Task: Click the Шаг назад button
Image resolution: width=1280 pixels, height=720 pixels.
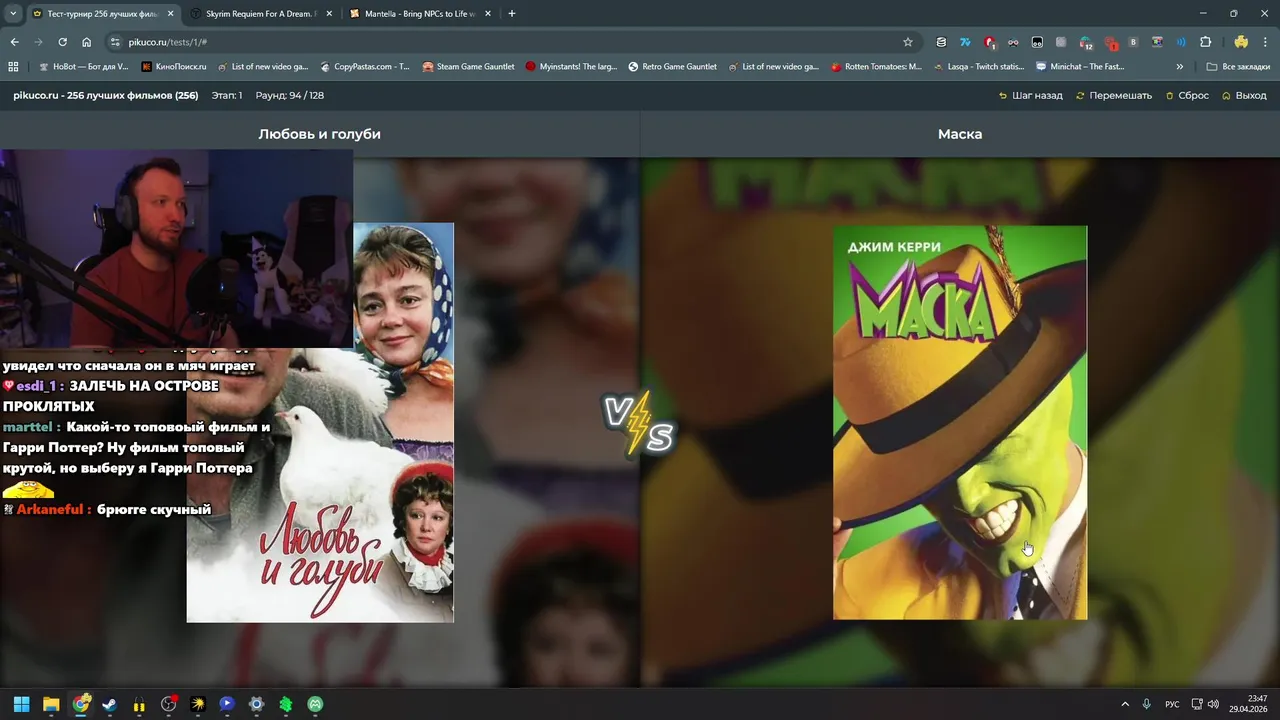Action: 1030,96
